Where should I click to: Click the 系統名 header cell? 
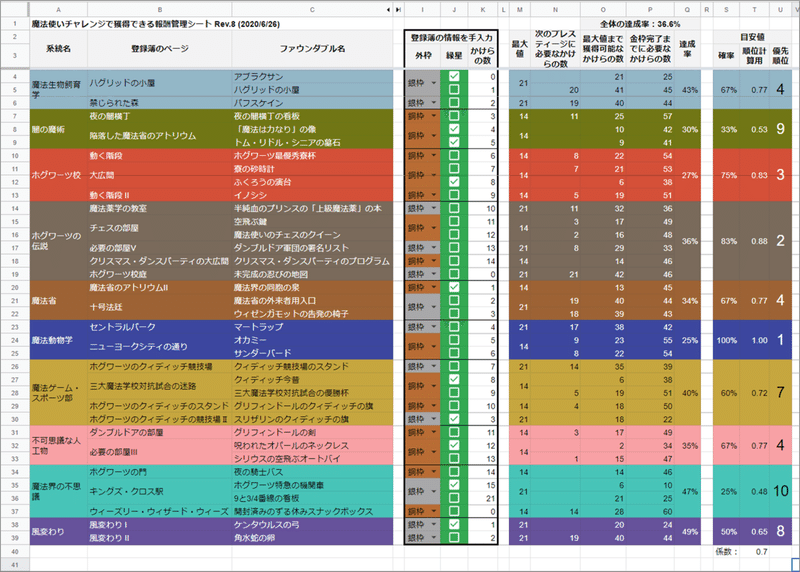coord(59,49)
